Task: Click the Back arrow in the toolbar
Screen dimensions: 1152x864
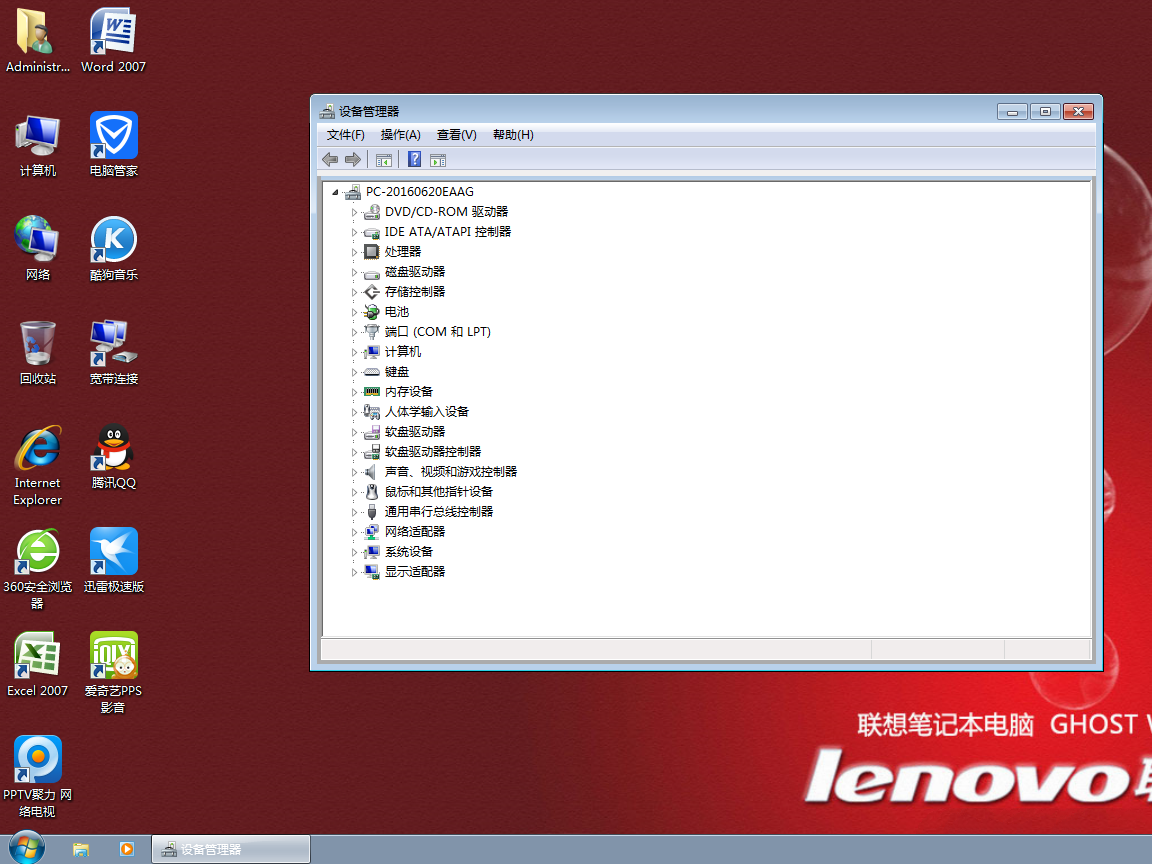Action: [330, 160]
